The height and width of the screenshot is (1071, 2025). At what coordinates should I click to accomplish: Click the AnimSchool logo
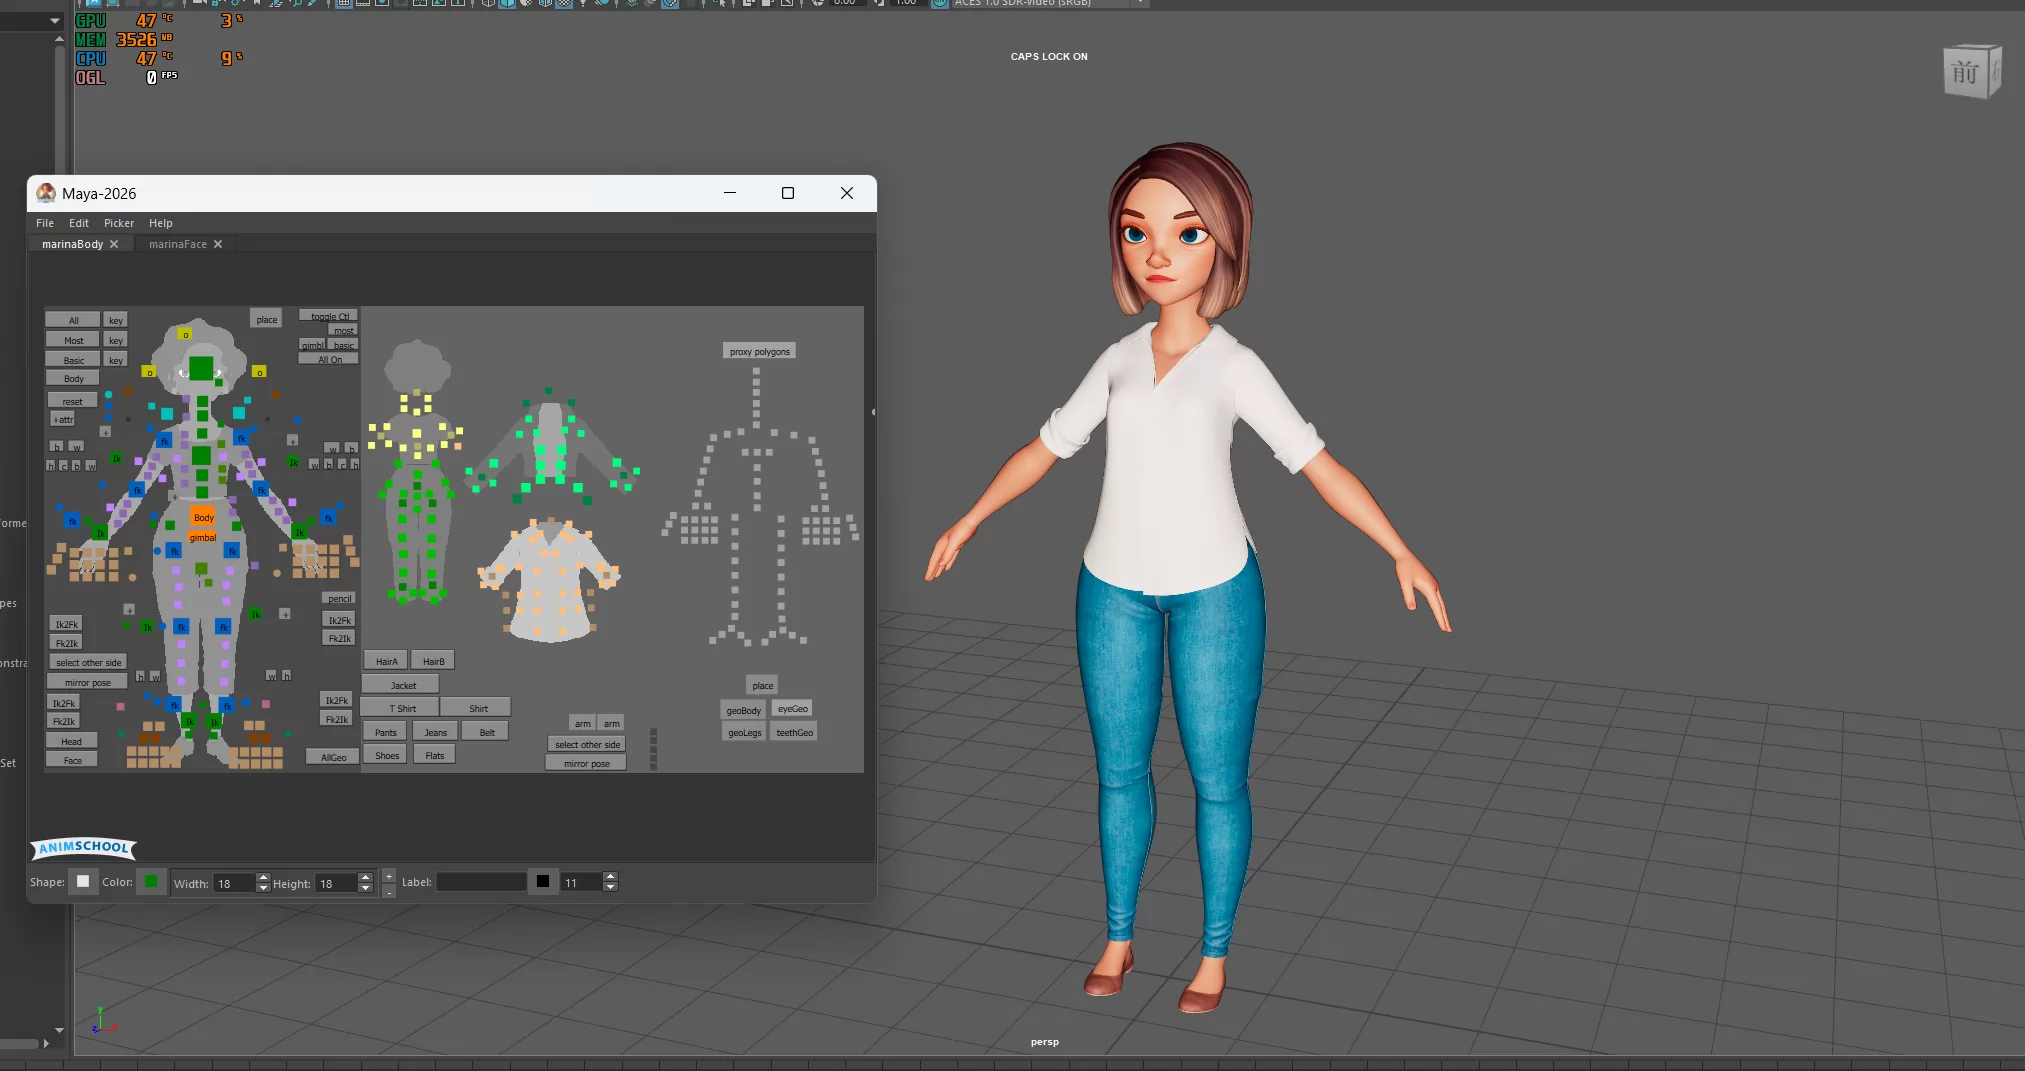pos(84,848)
